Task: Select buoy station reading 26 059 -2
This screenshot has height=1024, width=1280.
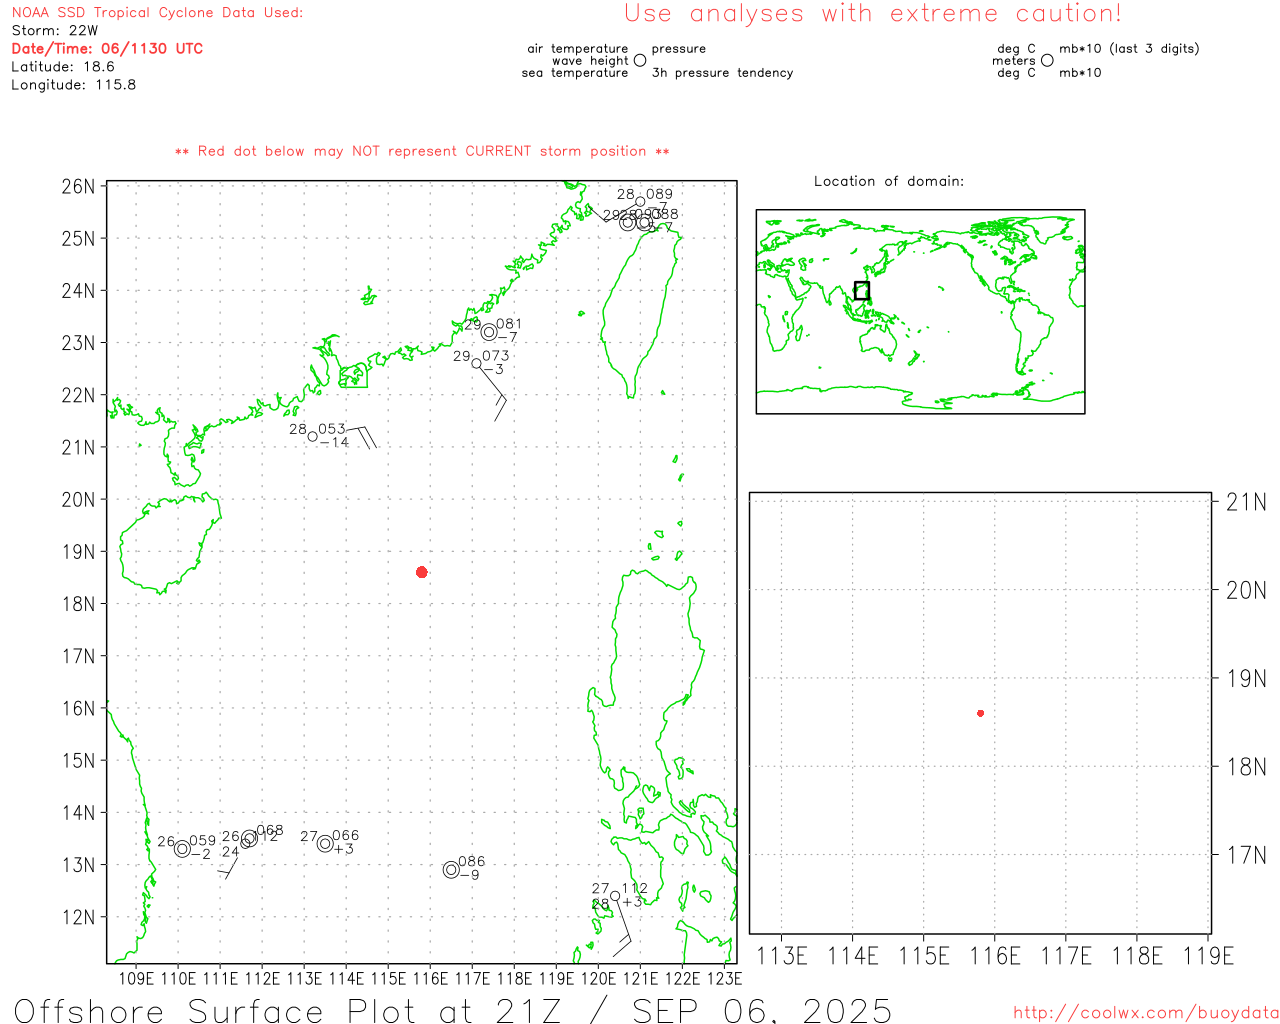Action: click(x=183, y=848)
